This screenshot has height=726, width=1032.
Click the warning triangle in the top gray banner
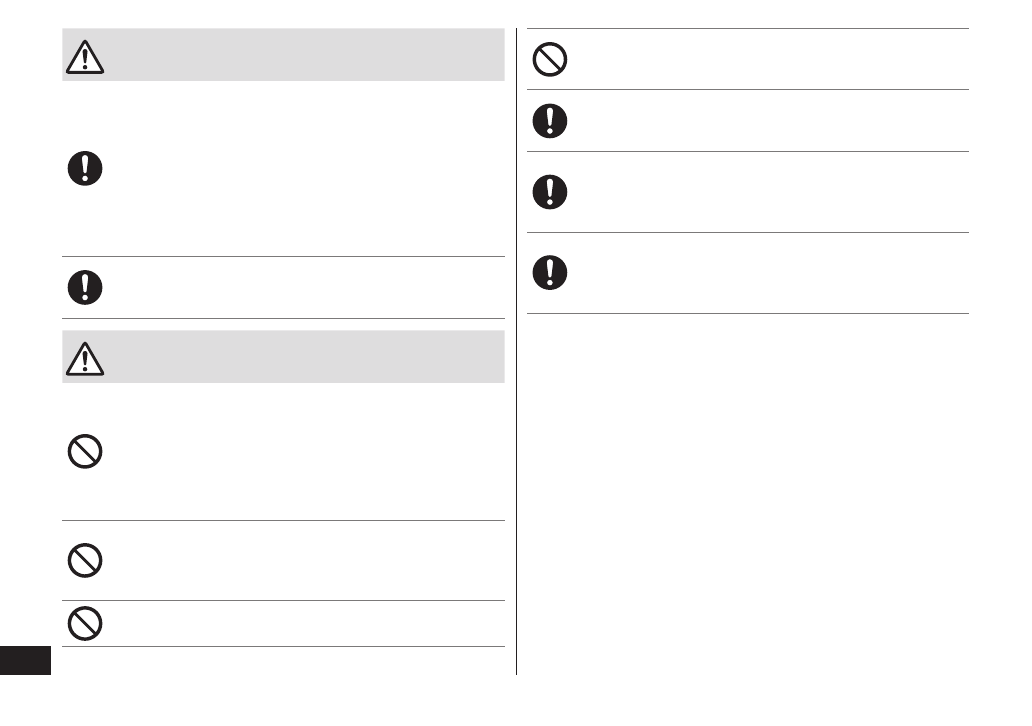[85, 57]
